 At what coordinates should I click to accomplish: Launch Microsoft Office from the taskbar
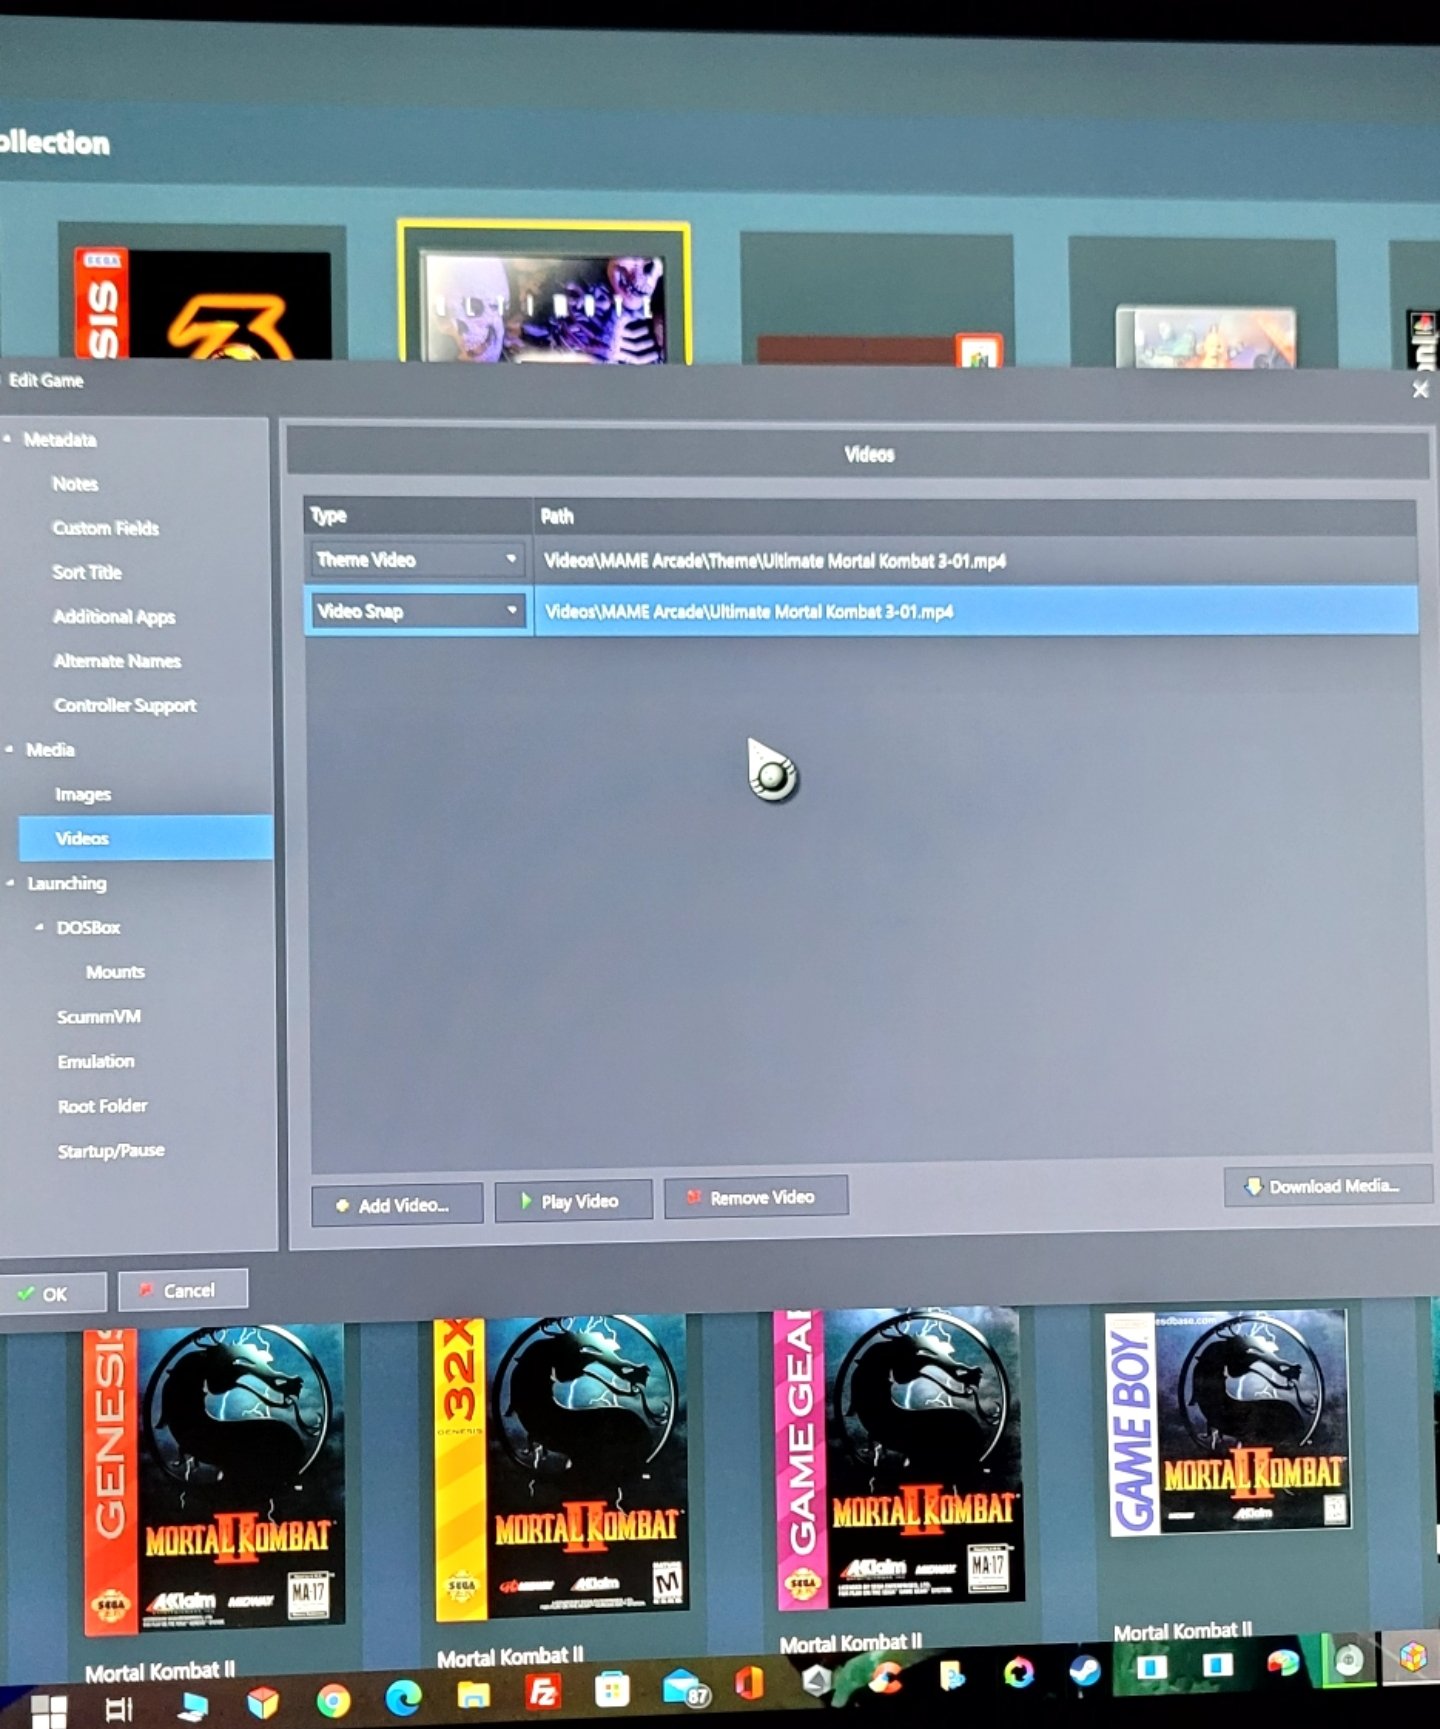pos(749,1683)
